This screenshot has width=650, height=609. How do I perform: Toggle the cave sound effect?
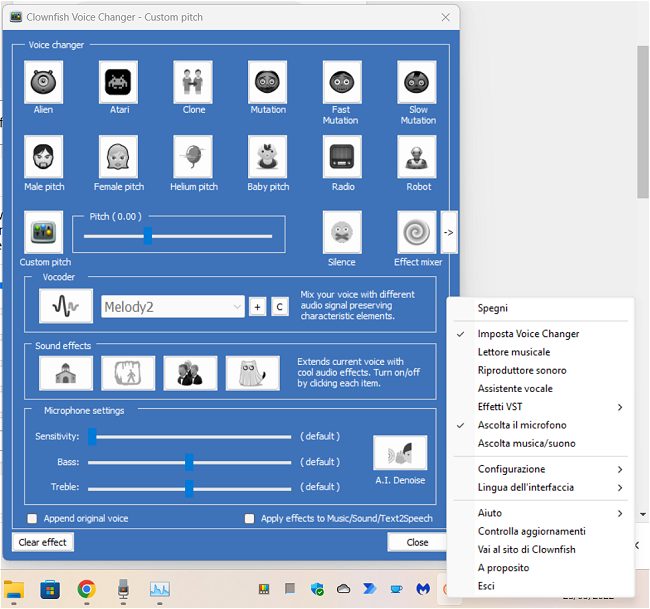pos(128,373)
